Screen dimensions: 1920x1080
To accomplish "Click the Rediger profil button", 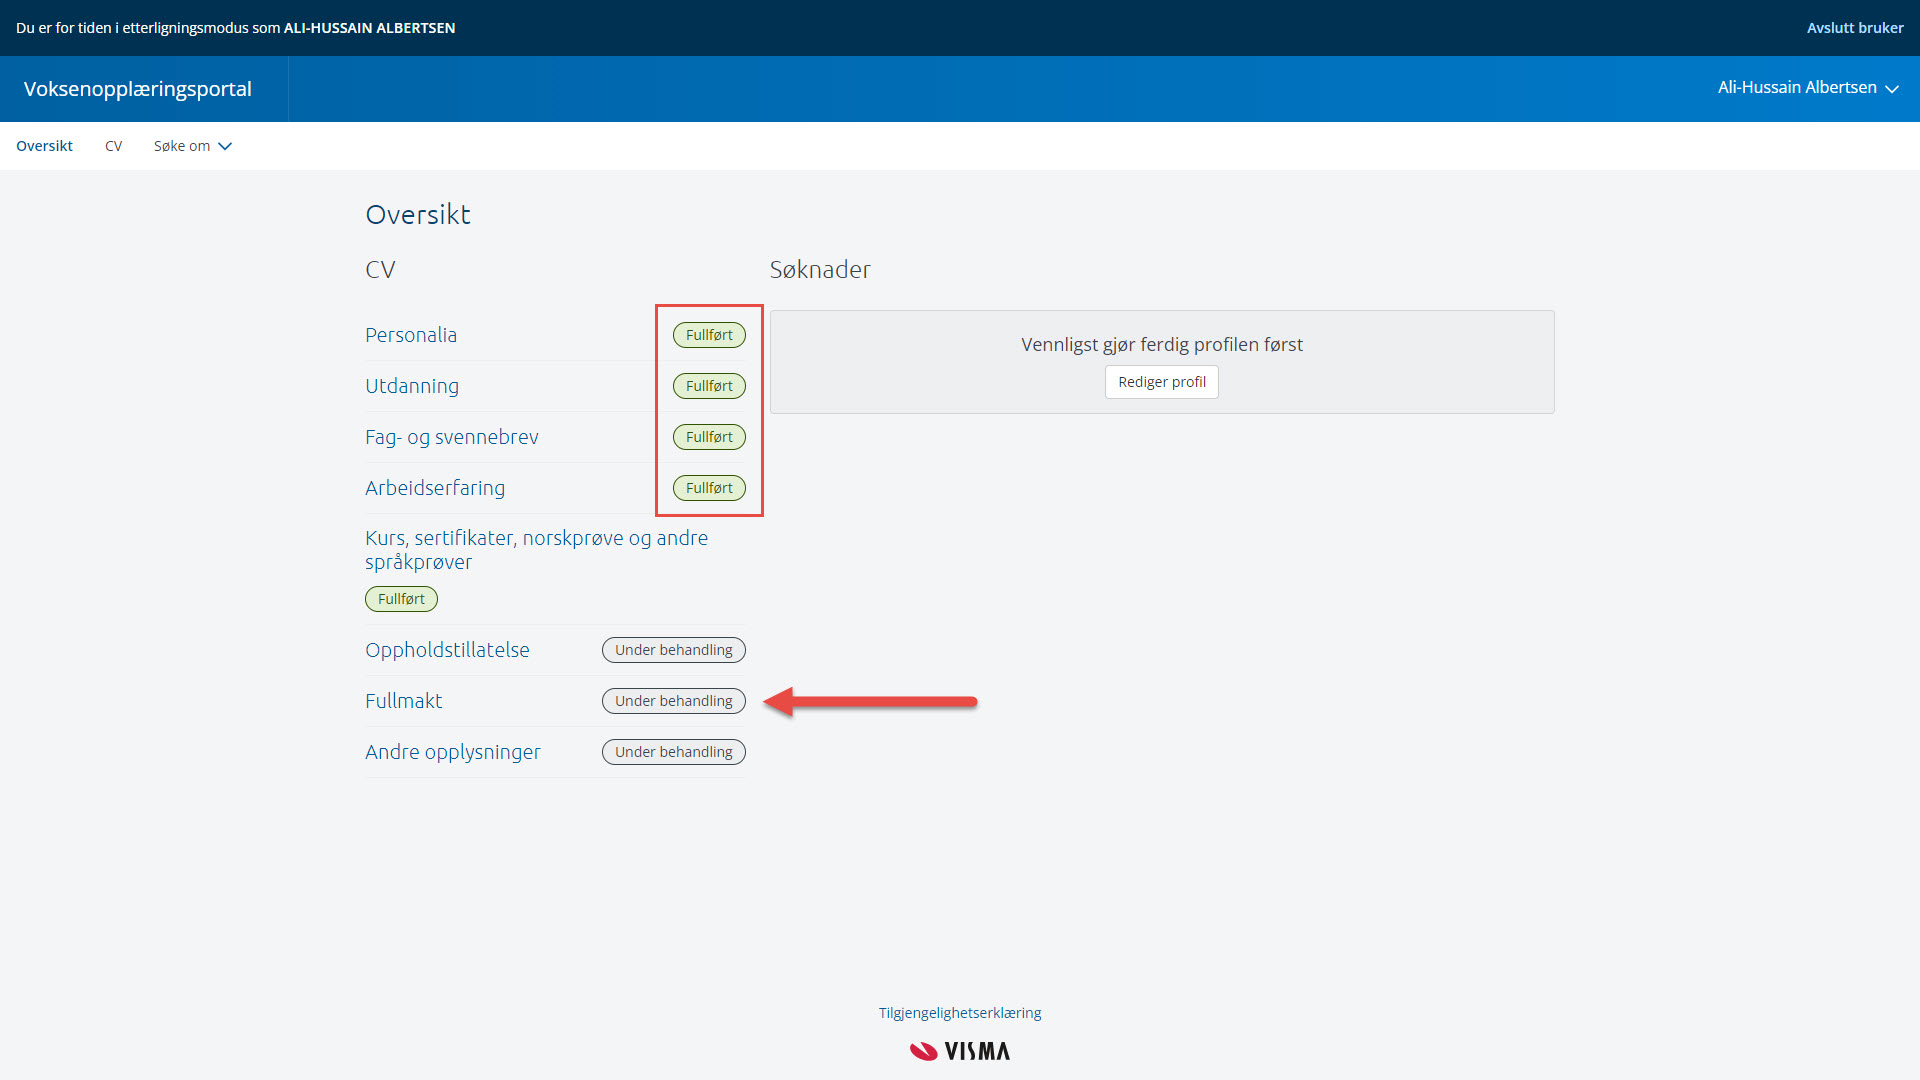I will 1162,382.
